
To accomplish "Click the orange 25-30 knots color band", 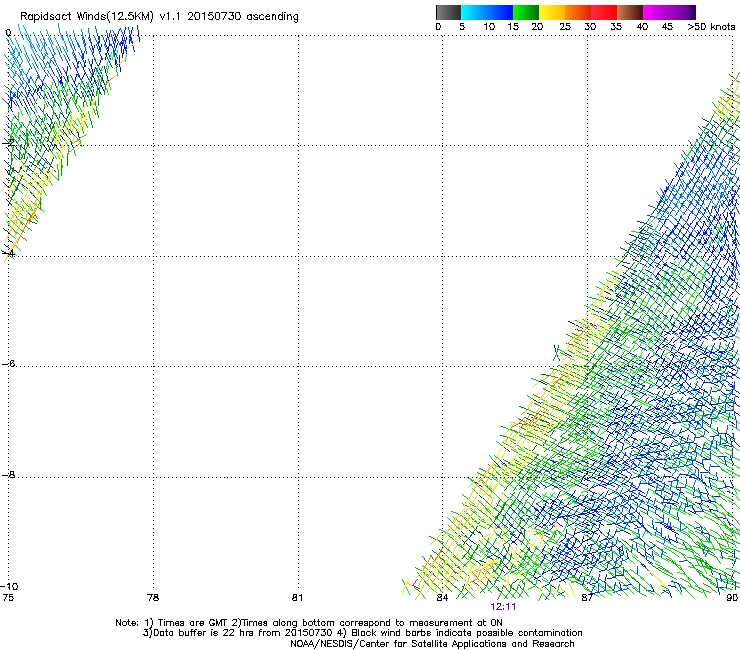I will pos(578,13).
